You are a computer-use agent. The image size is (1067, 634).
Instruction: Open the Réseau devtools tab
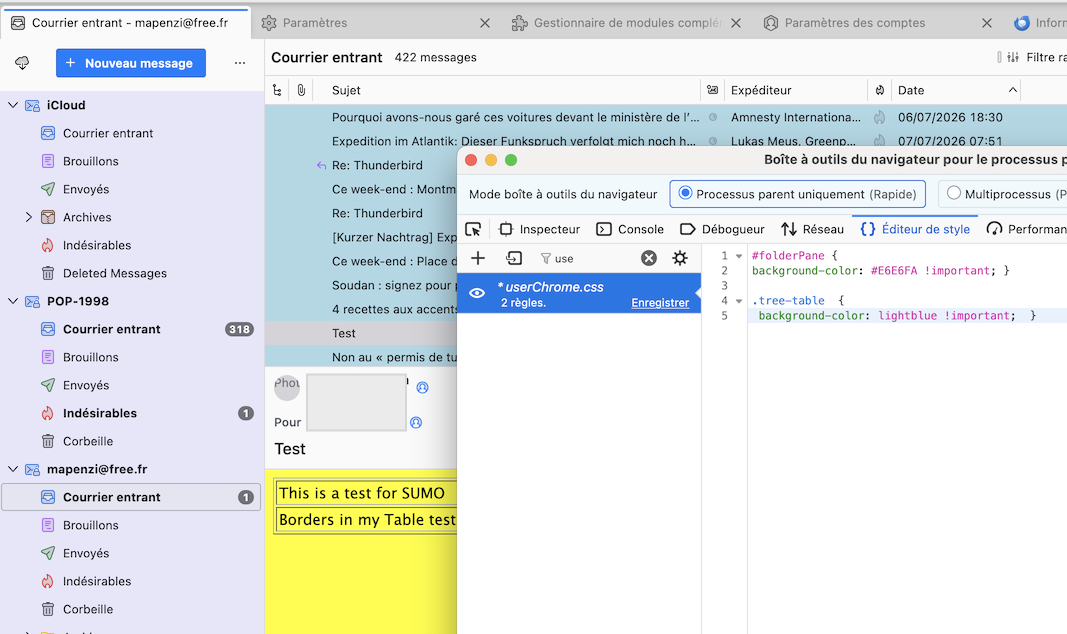[812, 229]
